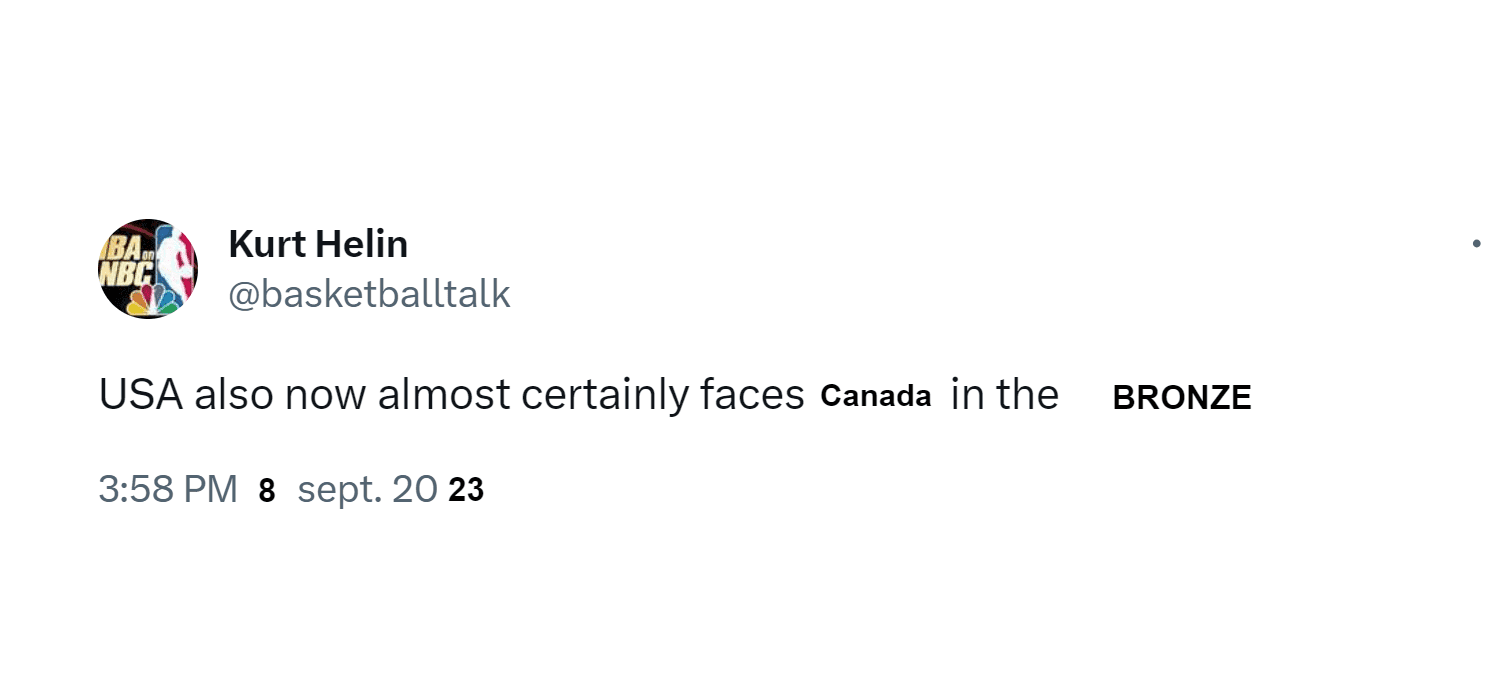Click the bold Canada text
1486x685 pixels.
pos(875,396)
